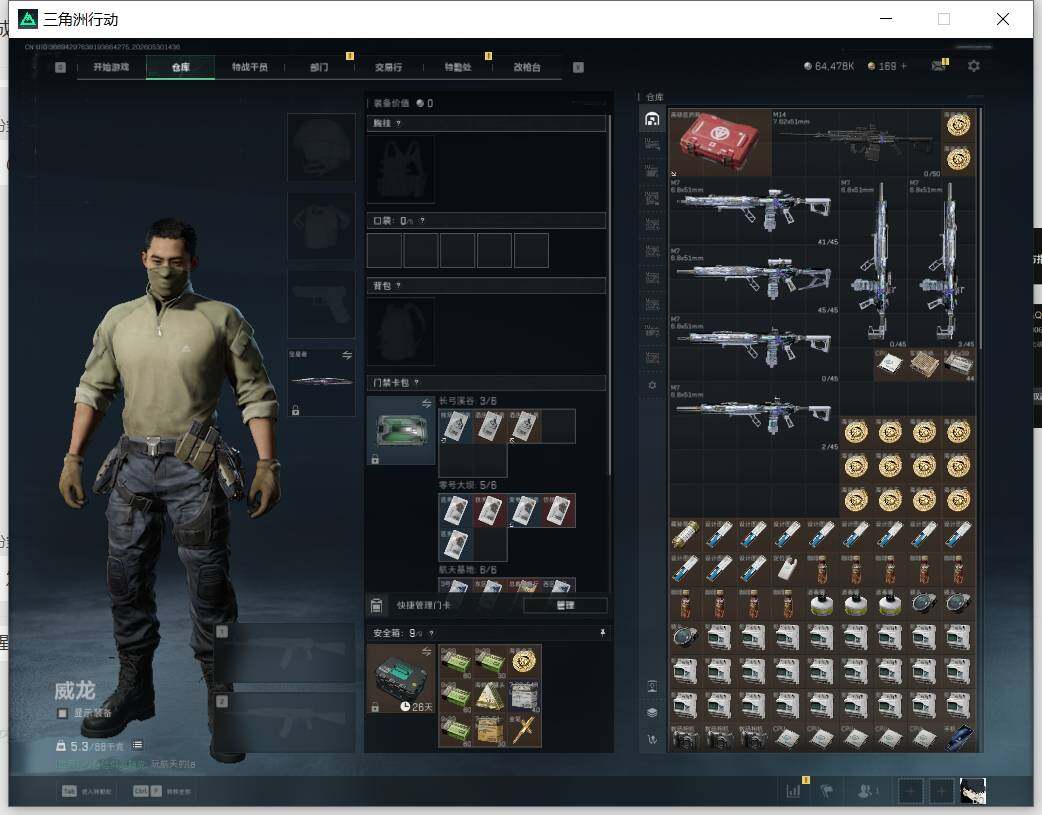The height and width of the screenshot is (815, 1042).
Task: Open the friends icon in bottom bar
Action: [x=866, y=791]
